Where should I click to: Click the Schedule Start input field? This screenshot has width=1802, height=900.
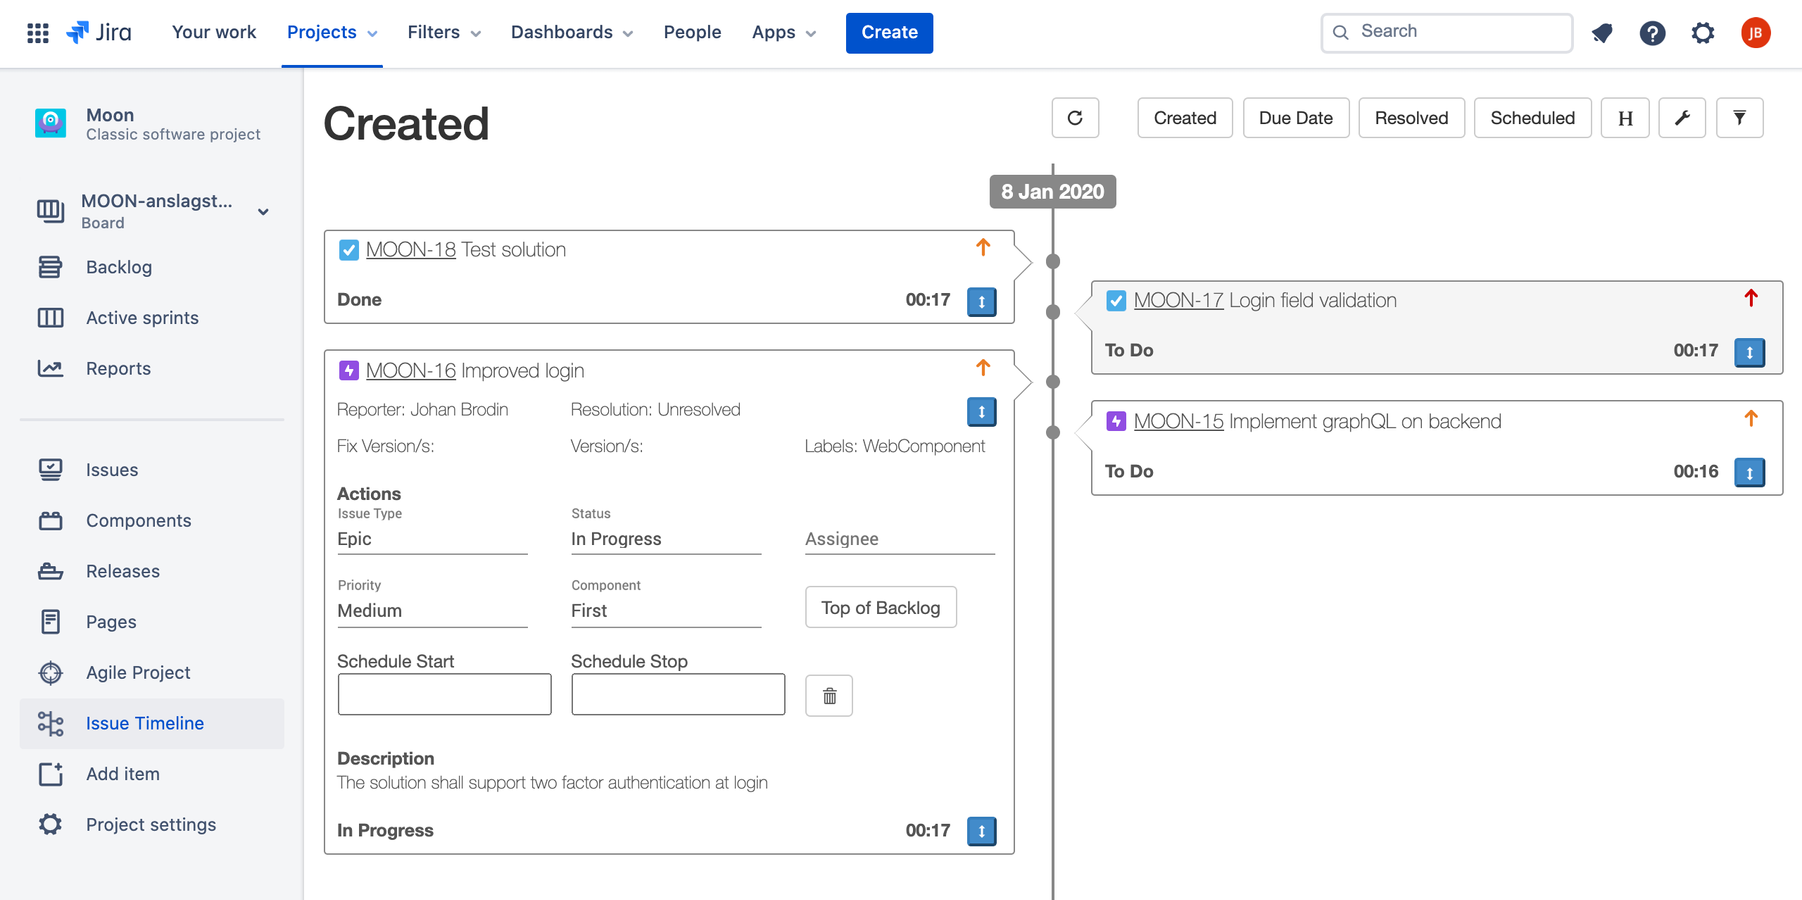pos(444,694)
